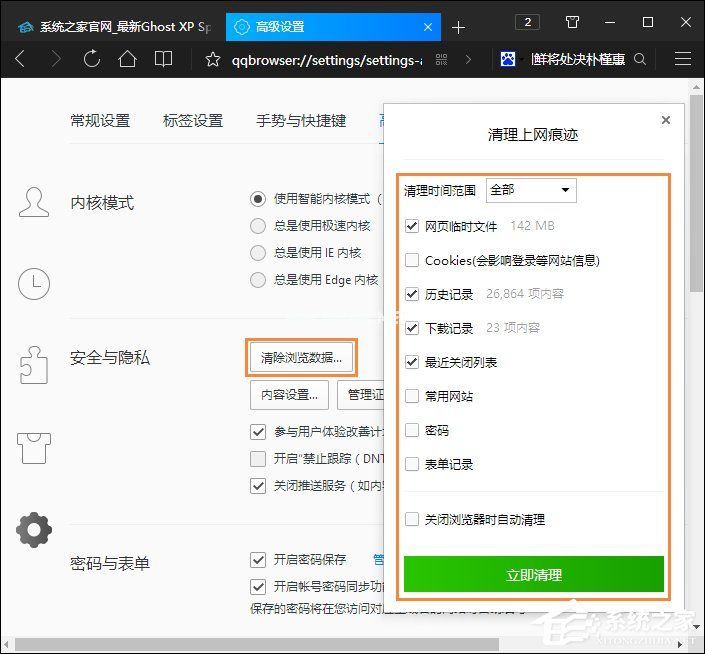Open the history clock sidebar icon

34,284
